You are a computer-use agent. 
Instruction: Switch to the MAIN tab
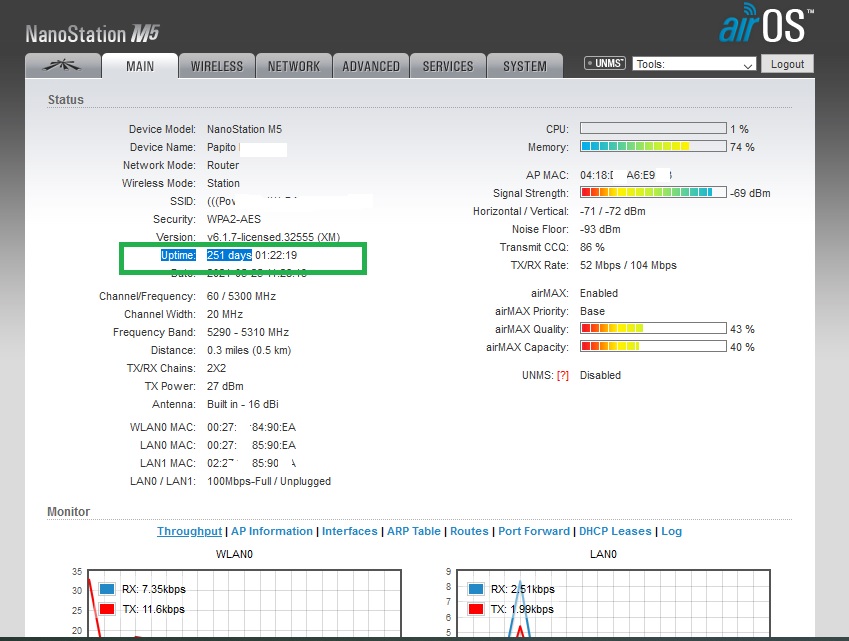point(140,66)
